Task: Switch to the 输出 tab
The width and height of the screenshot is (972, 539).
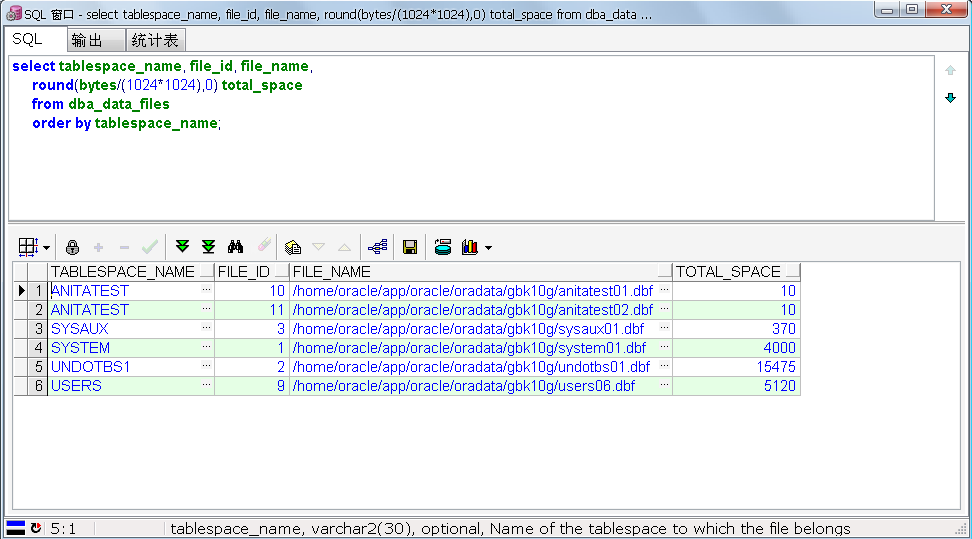Action: pos(95,40)
